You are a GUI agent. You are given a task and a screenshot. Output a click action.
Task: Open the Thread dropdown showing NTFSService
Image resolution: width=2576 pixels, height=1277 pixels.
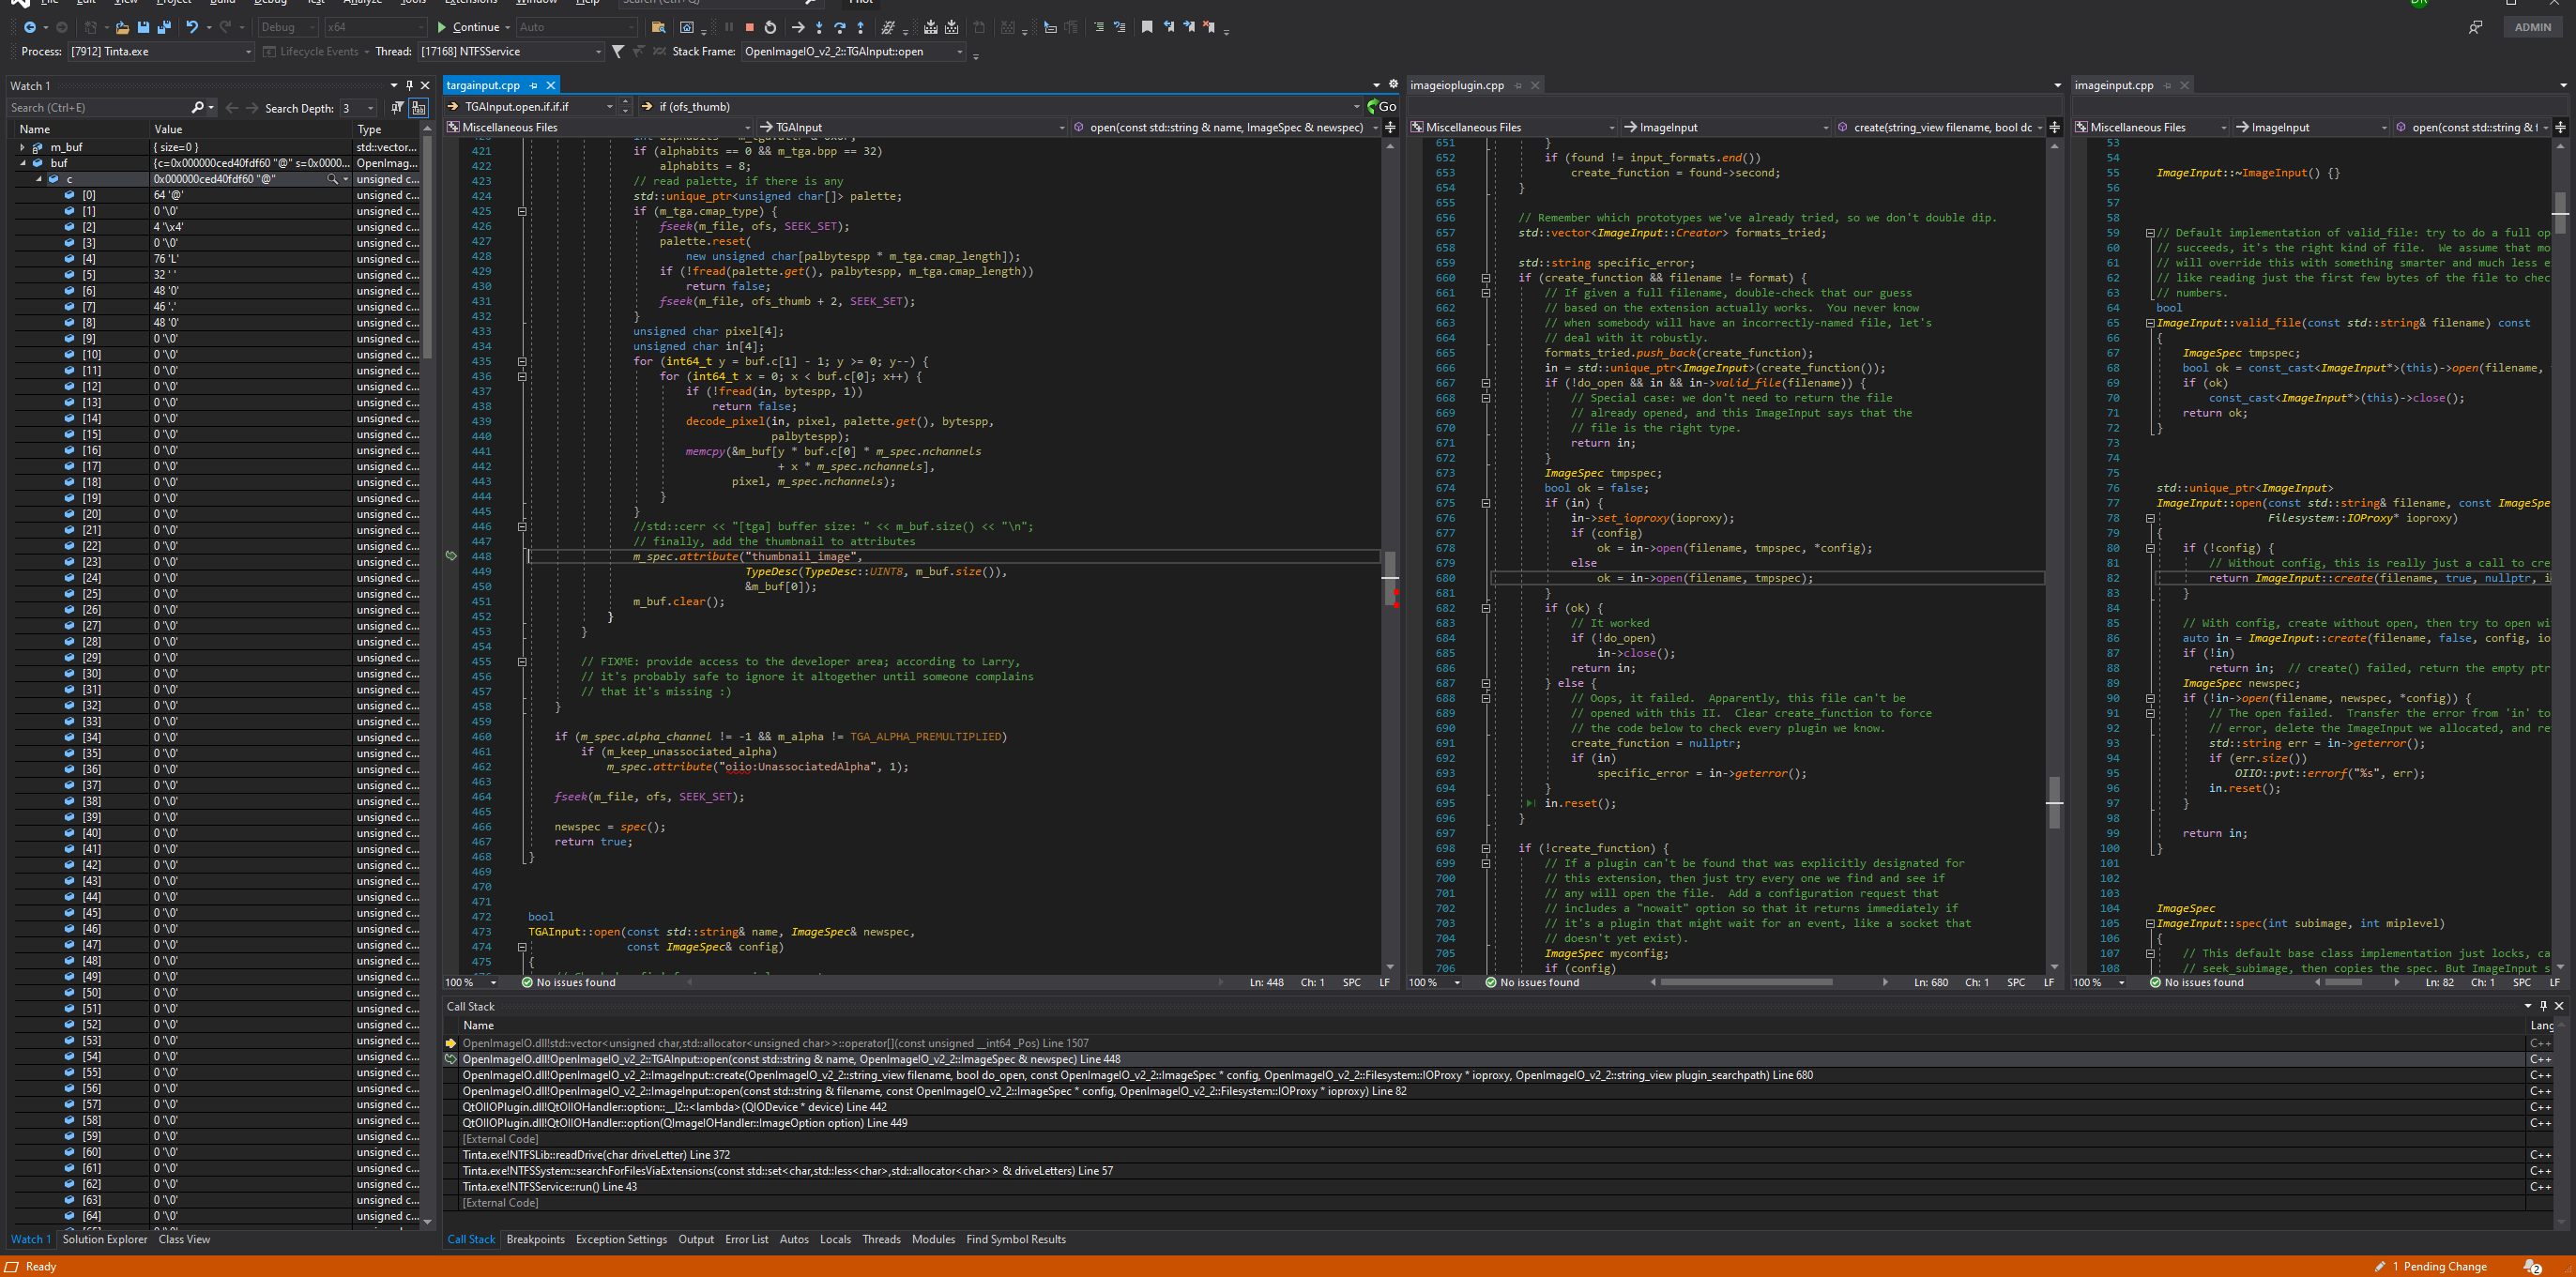[596, 51]
